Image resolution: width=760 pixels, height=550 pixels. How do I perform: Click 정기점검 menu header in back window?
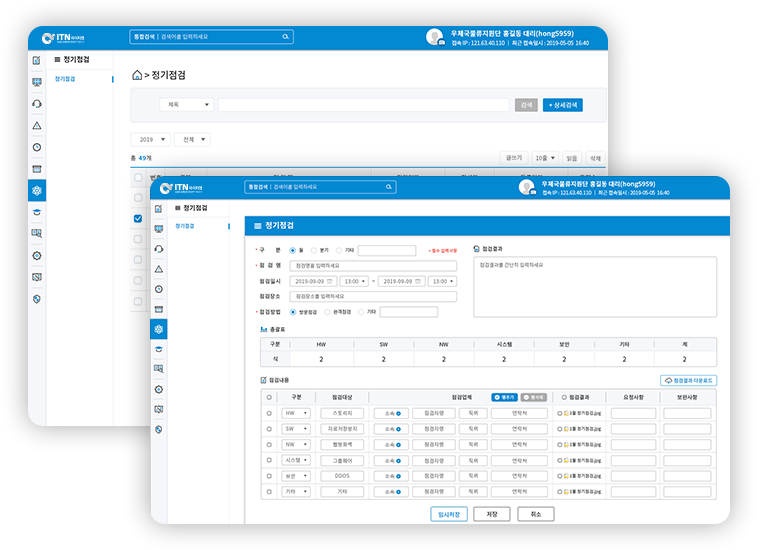[72, 59]
